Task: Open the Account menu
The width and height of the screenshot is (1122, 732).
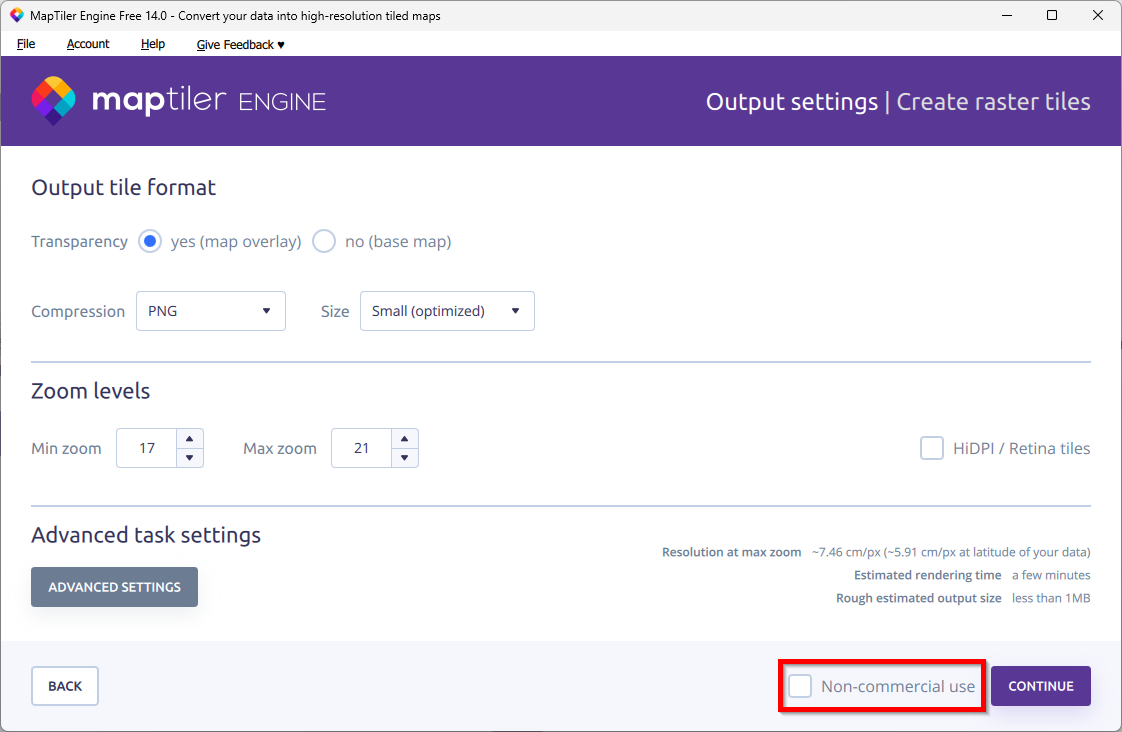Action: click(88, 44)
